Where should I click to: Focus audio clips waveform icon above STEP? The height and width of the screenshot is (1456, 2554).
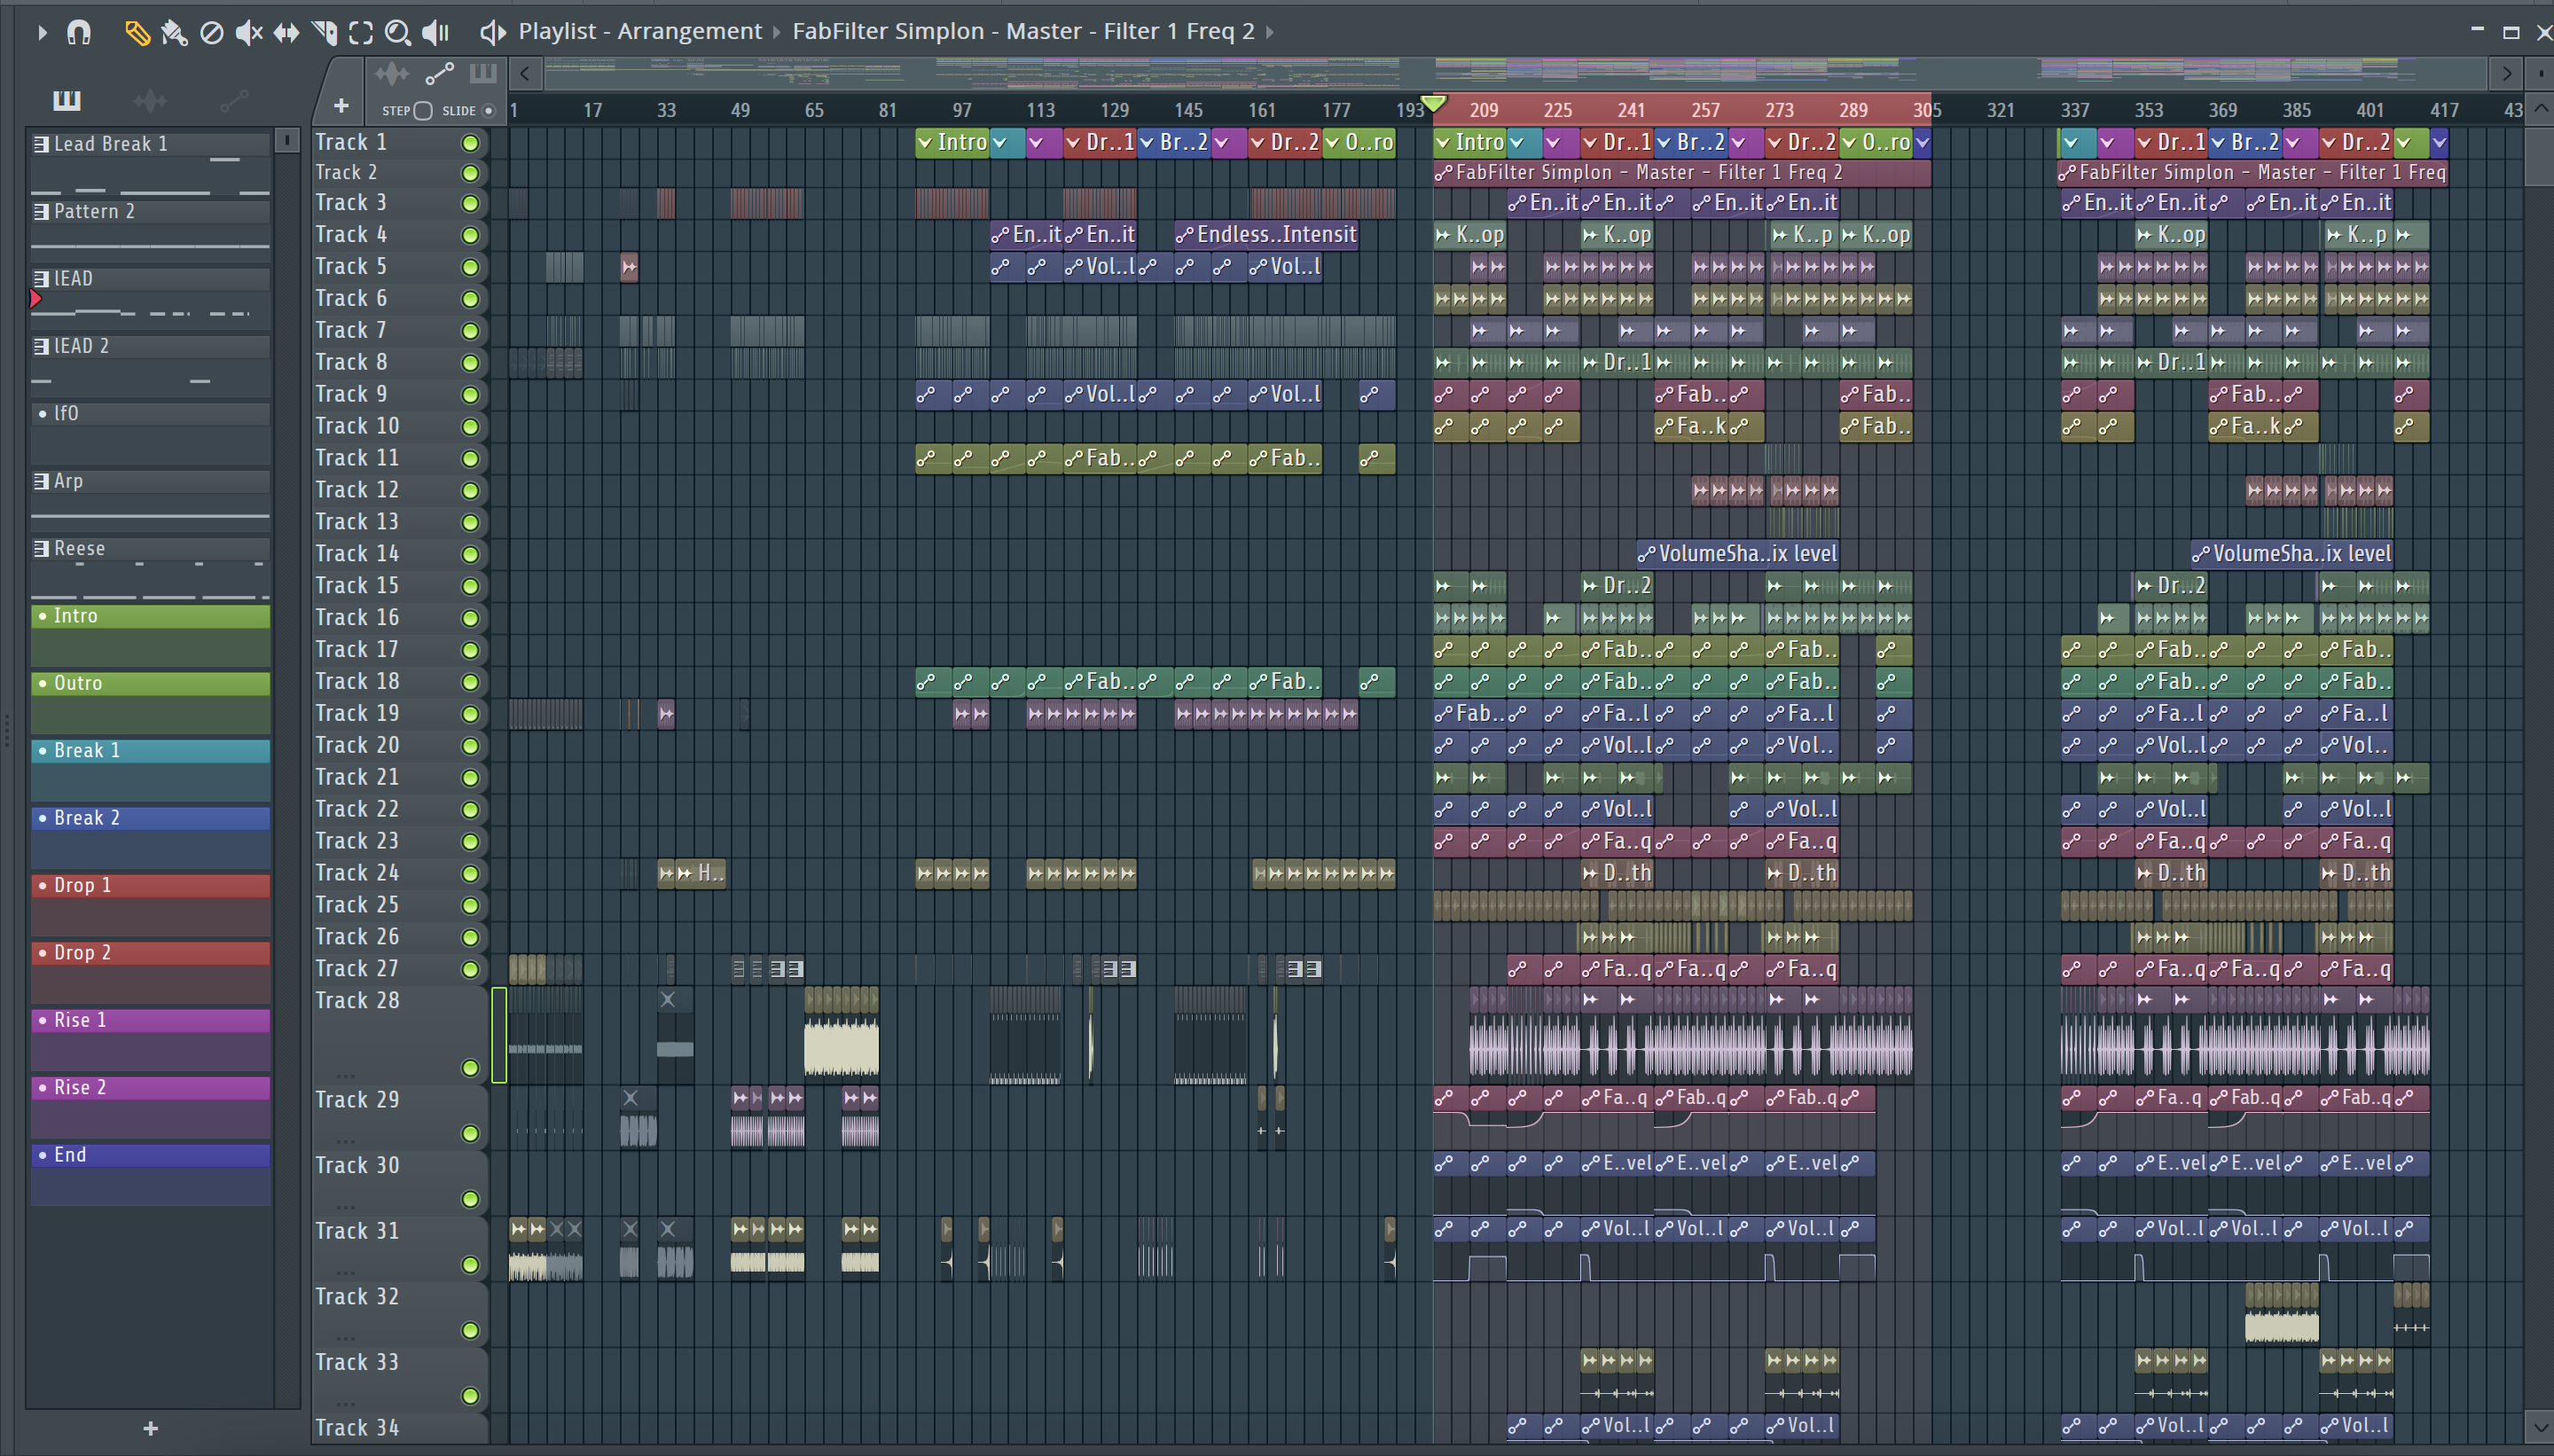click(x=391, y=73)
